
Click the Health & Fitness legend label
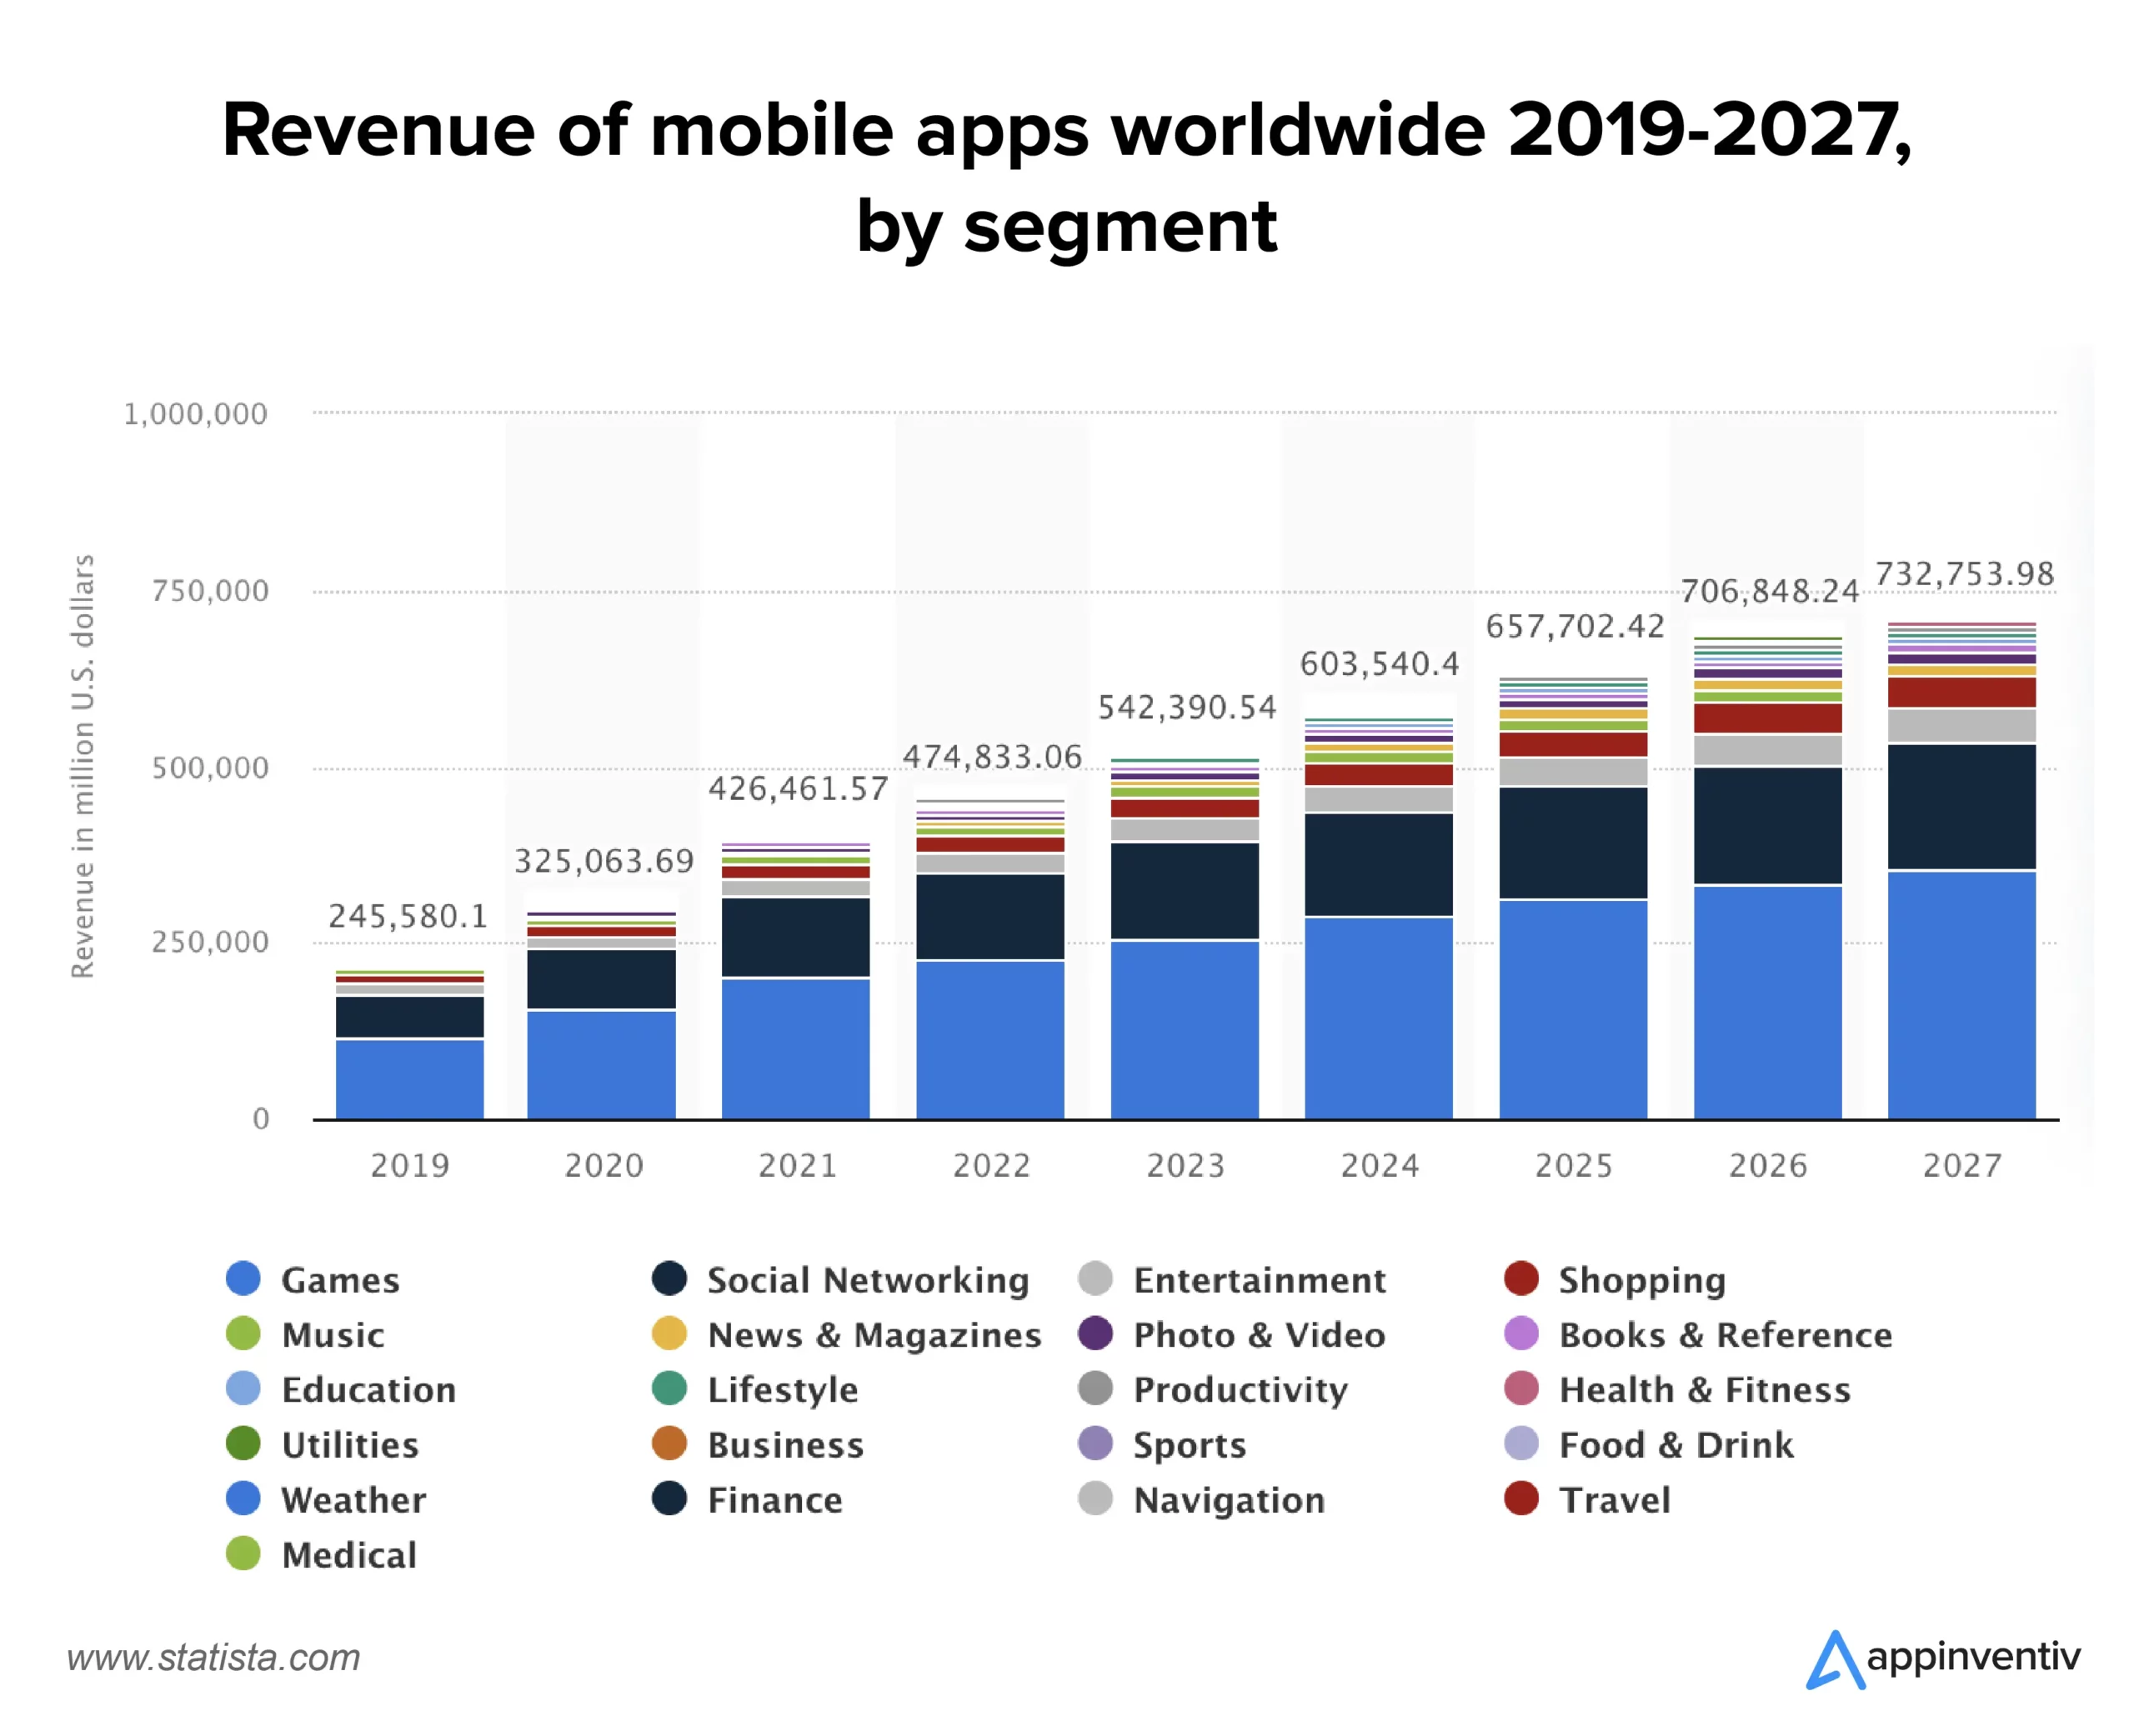pyautogui.click(x=1705, y=1390)
